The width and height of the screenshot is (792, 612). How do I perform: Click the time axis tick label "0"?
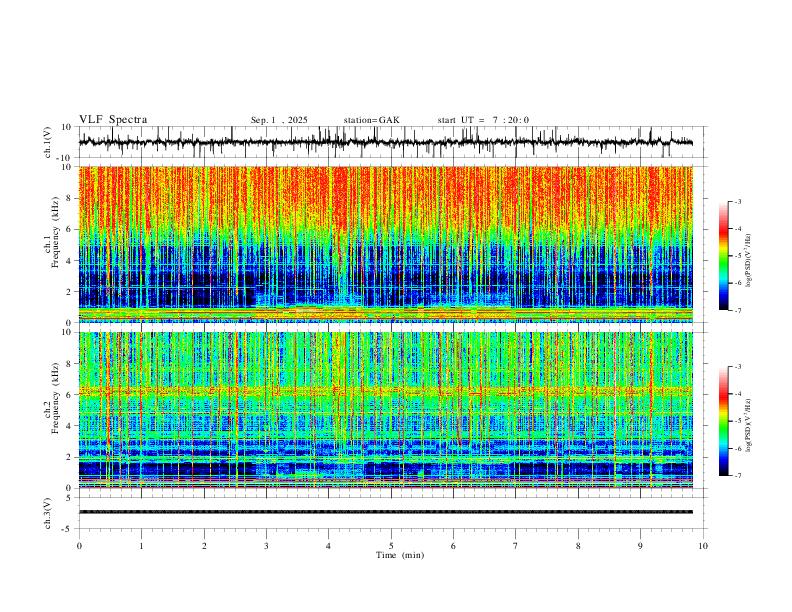pos(79,546)
